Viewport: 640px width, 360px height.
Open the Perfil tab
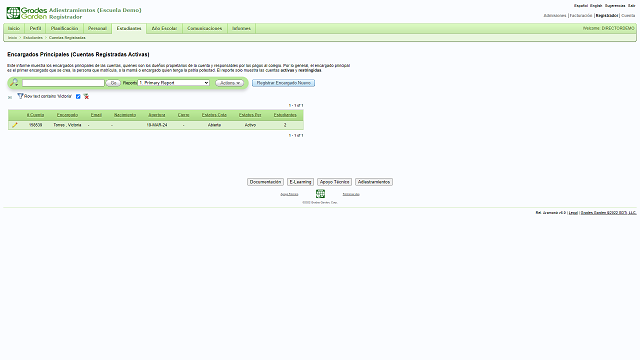click(x=35, y=28)
